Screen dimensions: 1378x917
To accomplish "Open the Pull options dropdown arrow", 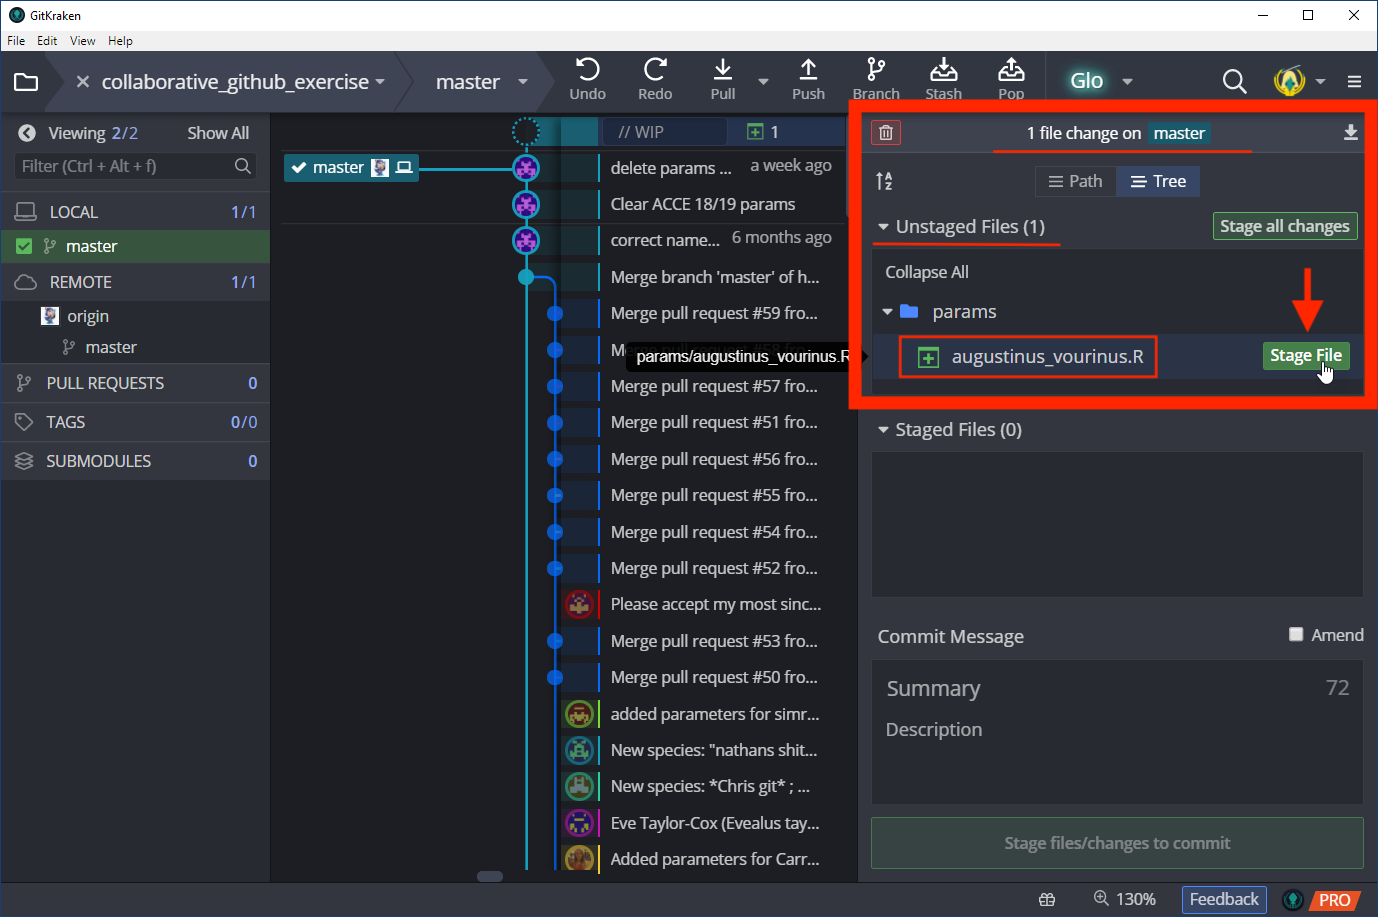I will click(763, 82).
